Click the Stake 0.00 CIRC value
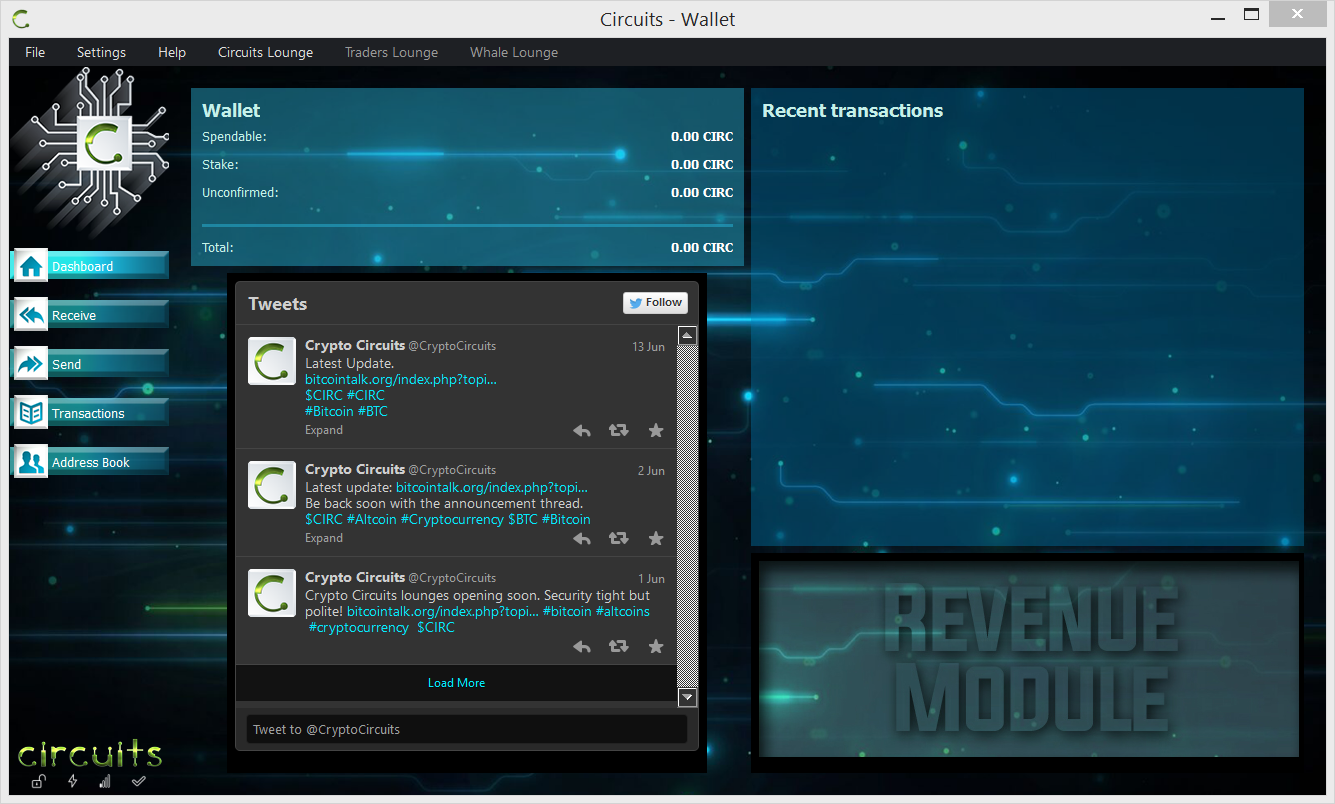Image resolution: width=1335 pixels, height=804 pixels. point(702,165)
